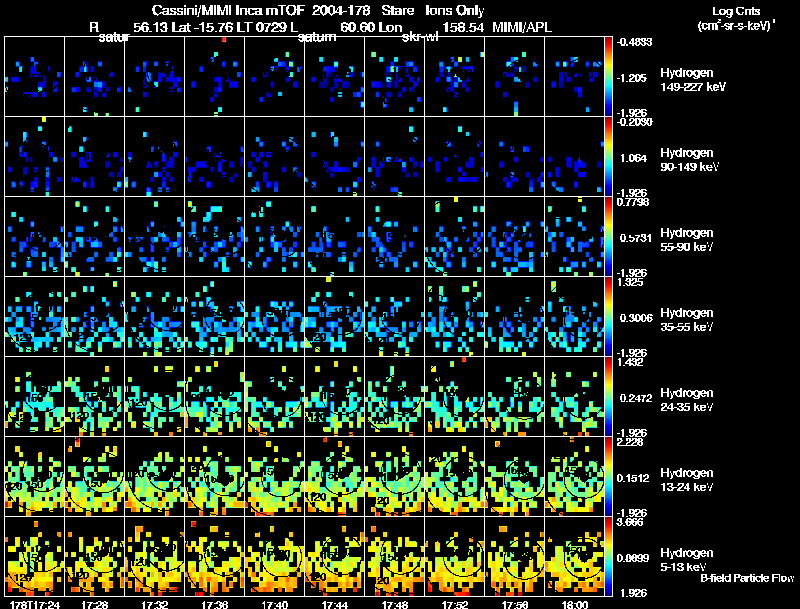Screen dimensions: 800x609
Task: Open the 55-90 keV image panel at 17:36
Action: (215, 236)
